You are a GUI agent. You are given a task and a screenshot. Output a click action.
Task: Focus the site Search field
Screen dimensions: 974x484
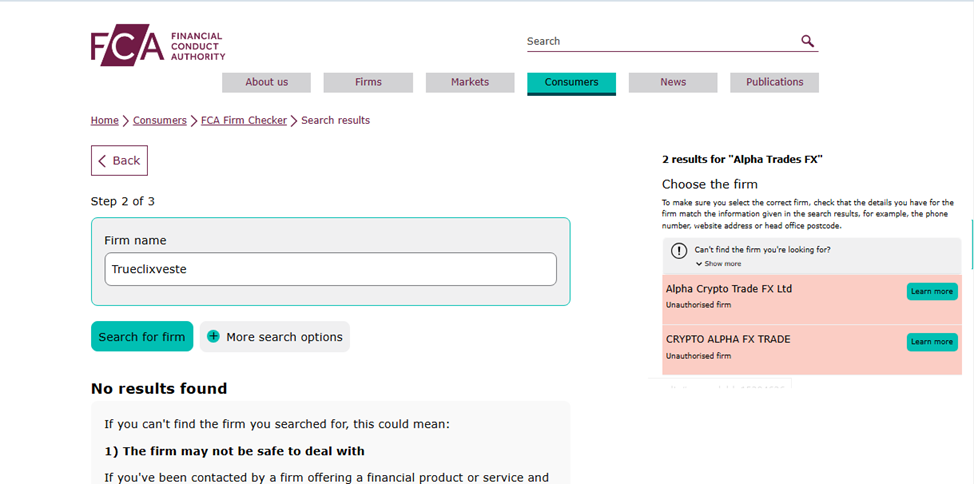[660, 42]
